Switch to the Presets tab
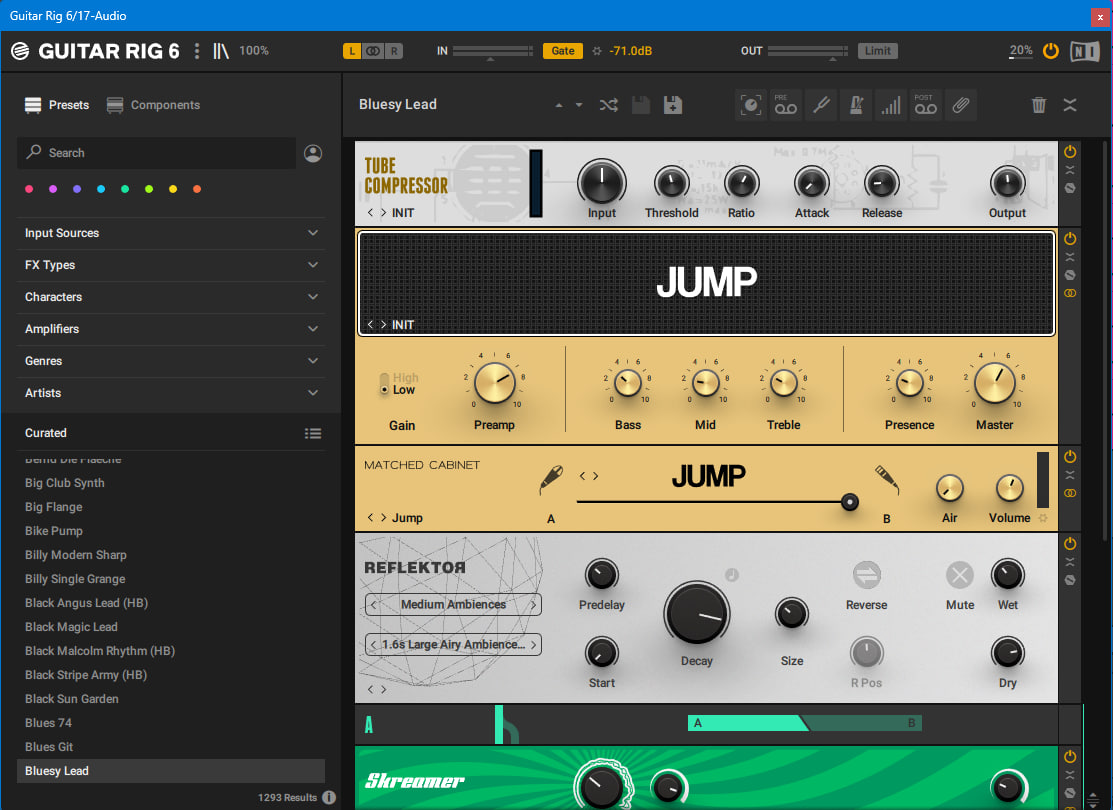The width and height of the screenshot is (1113, 810). pos(57,105)
